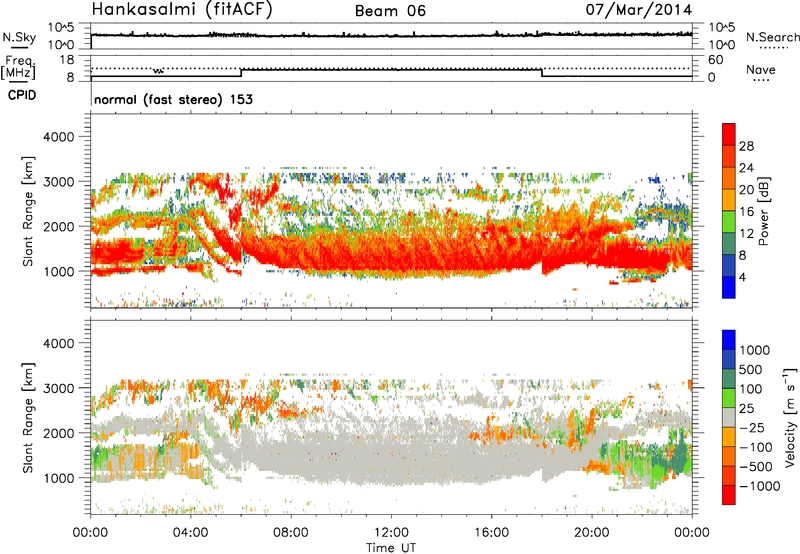This screenshot has width=800, height=554.
Task: Click the 'N.Sky' legend label
Action: (19, 37)
